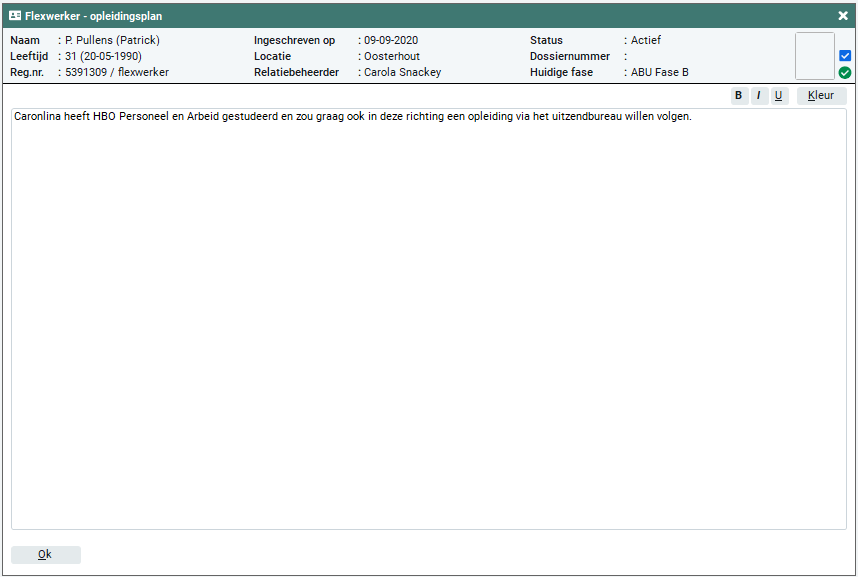This screenshot has width=858, height=577.
Task: Apply underline using the U button
Action: pyautogui.click(x=778, y=96)
